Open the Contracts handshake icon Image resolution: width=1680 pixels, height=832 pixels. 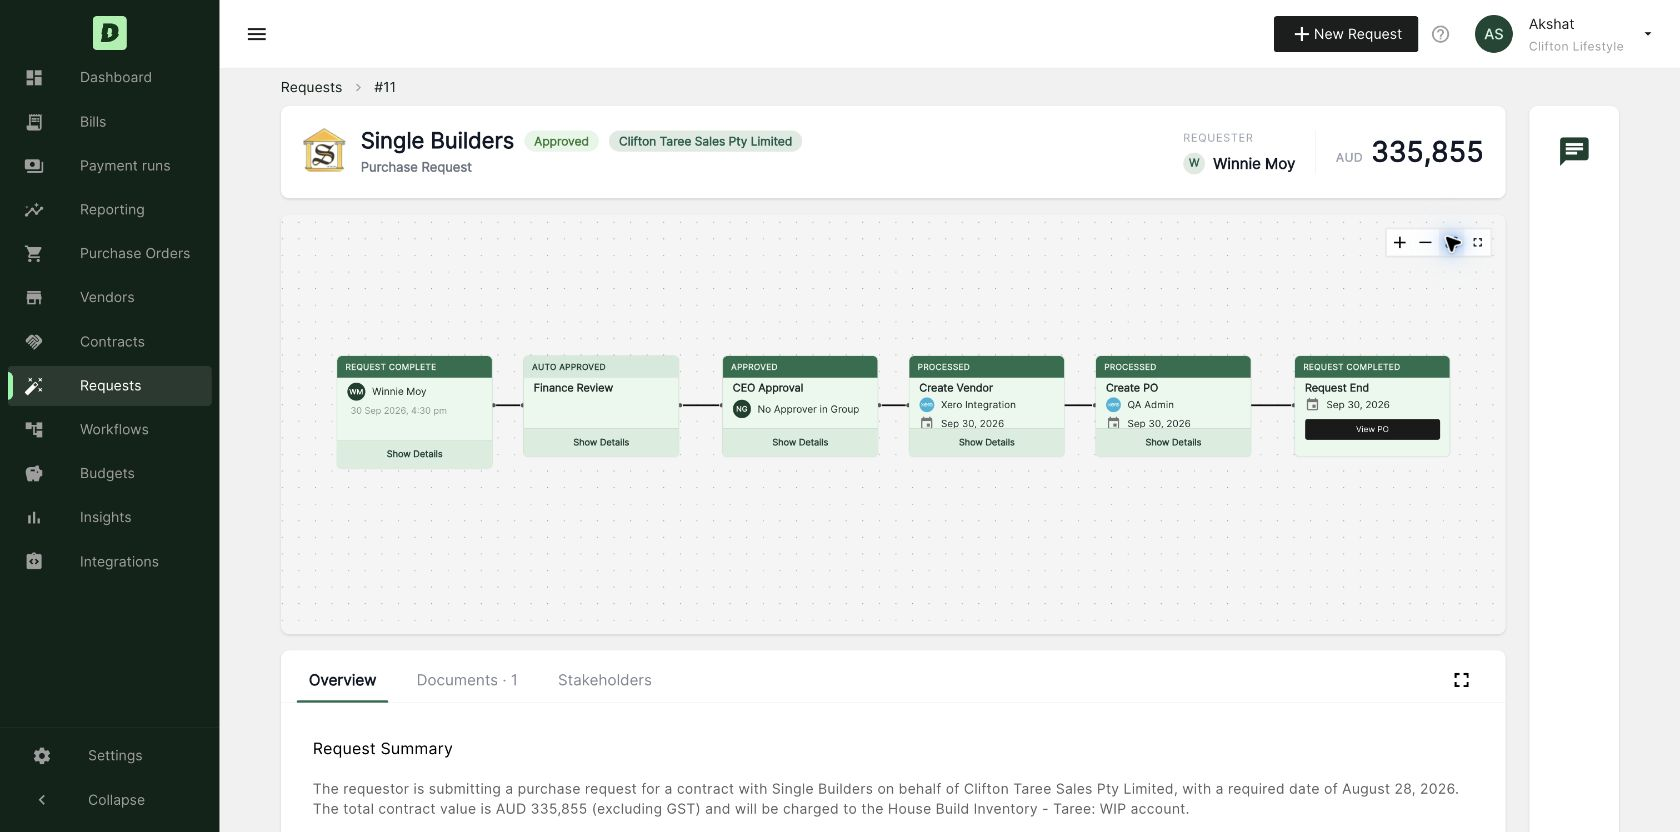(34, 342)
